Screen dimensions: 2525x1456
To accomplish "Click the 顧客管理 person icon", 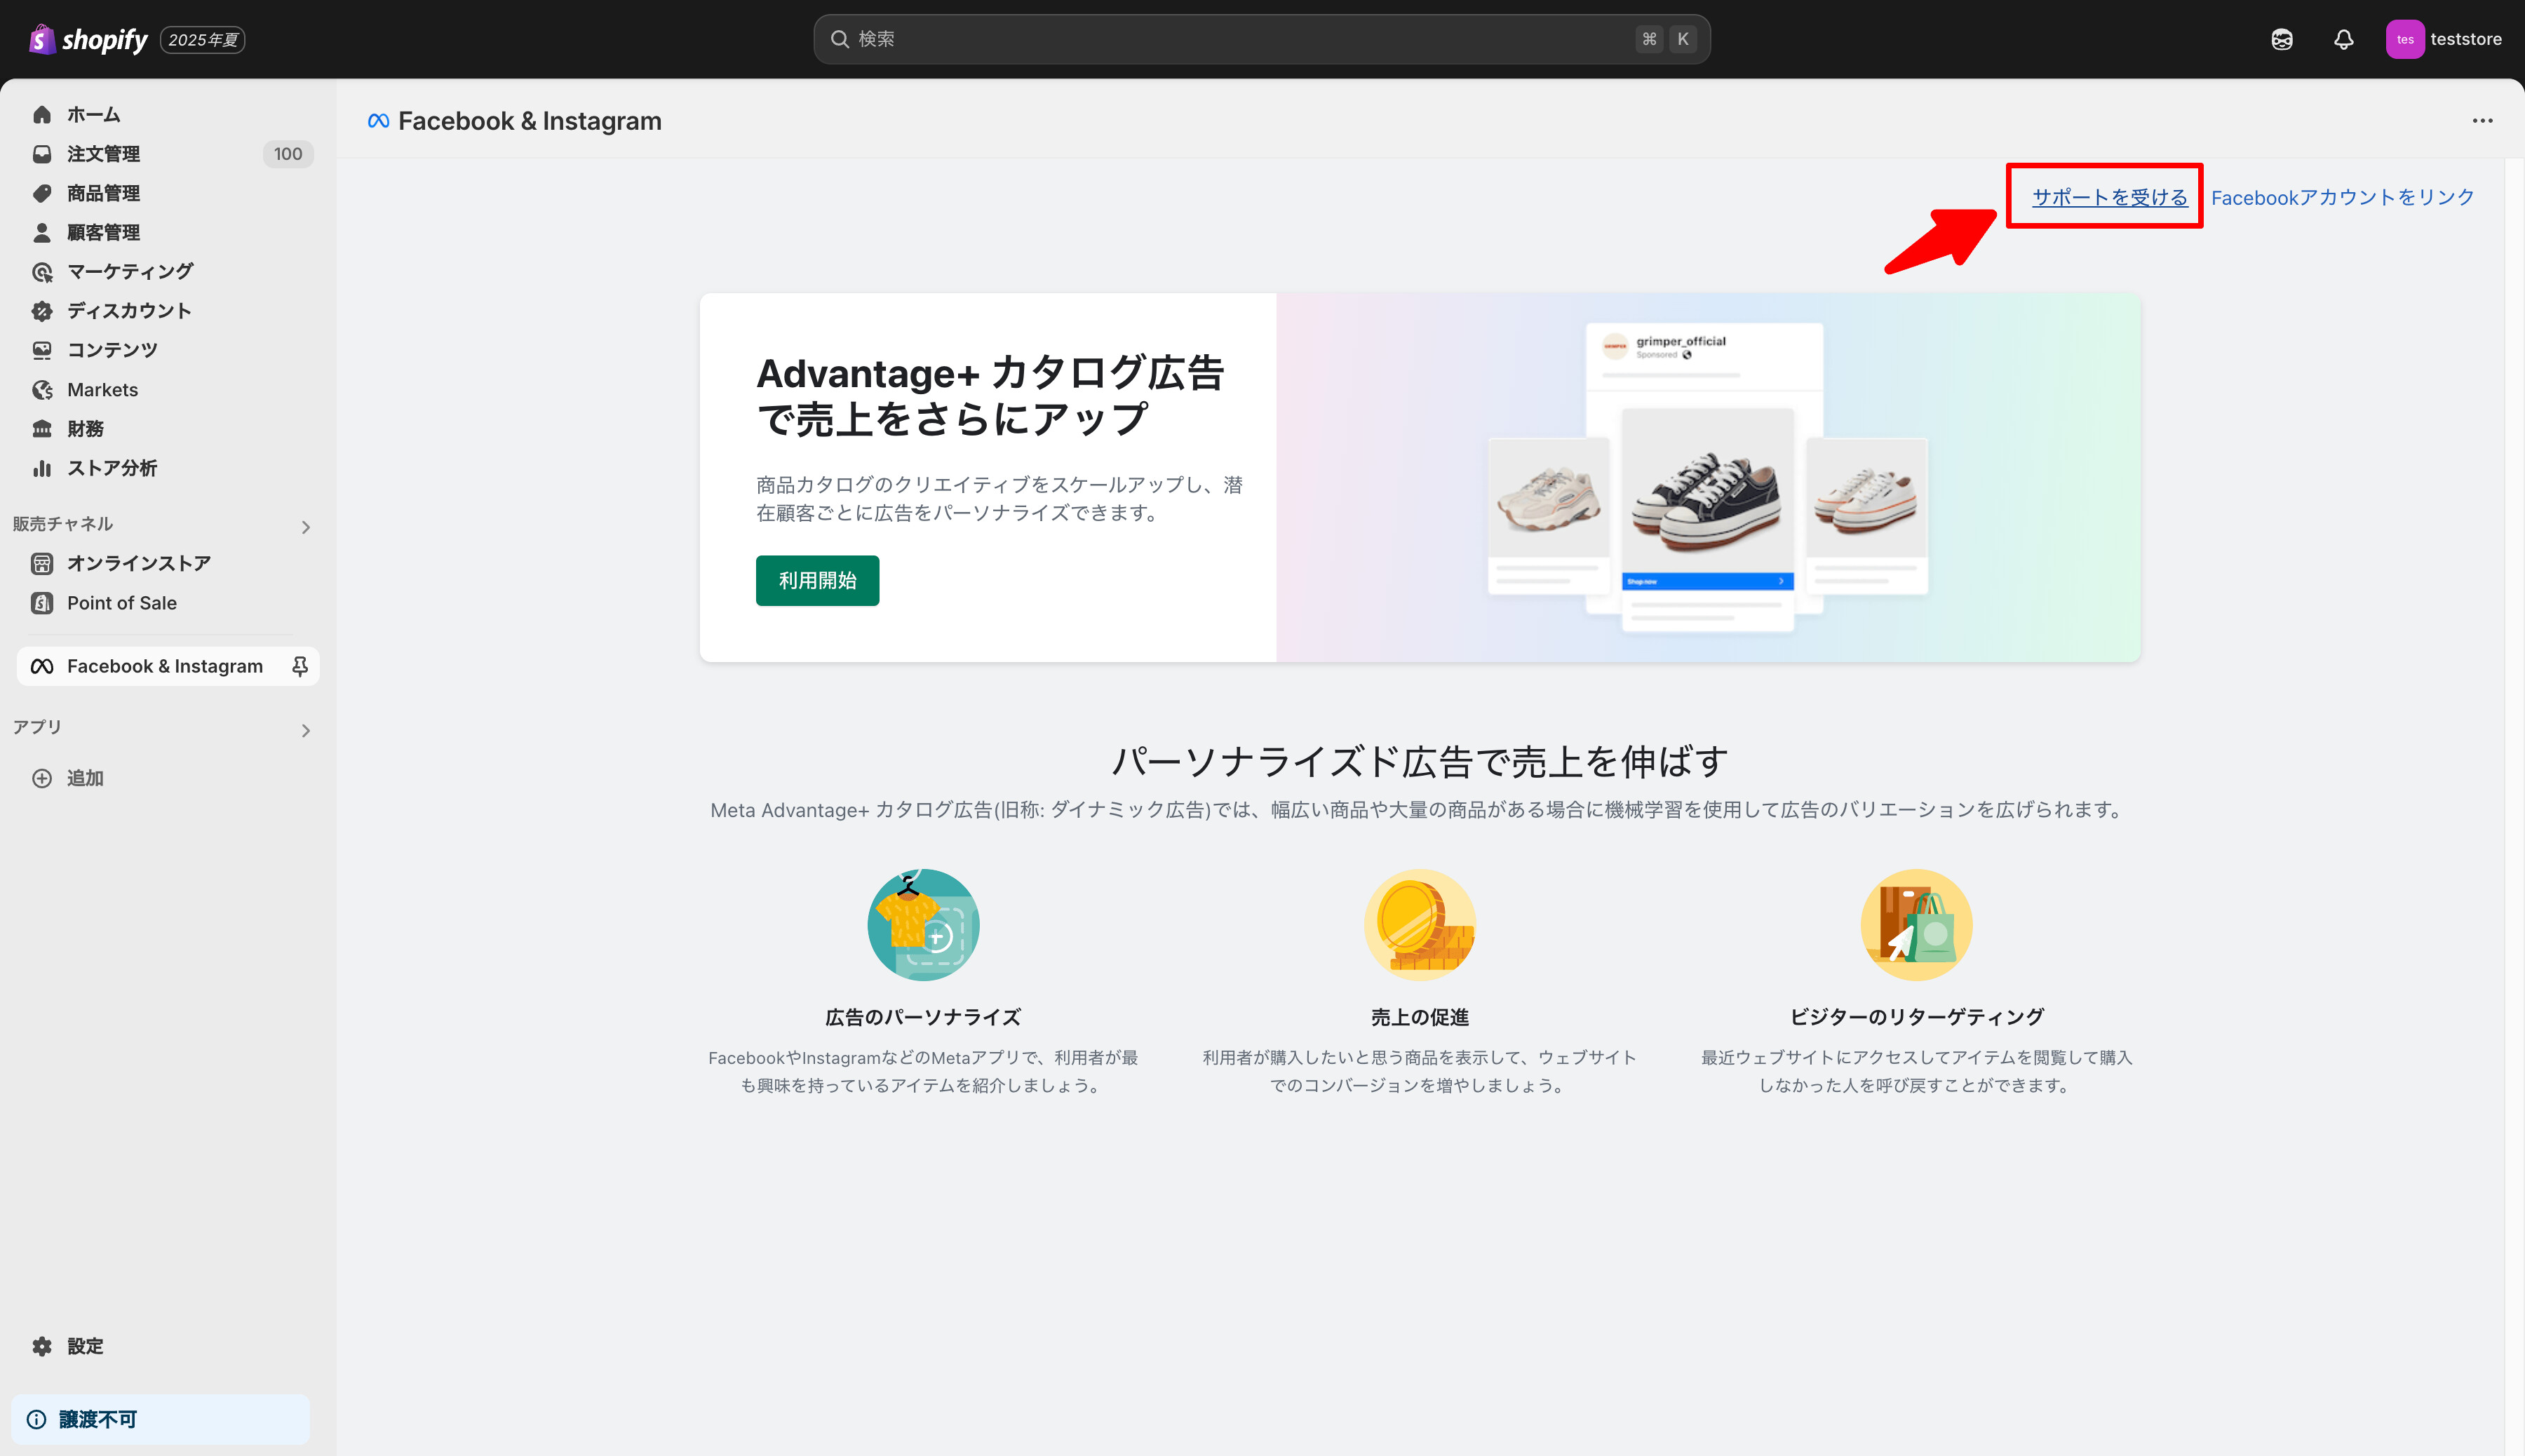I will [x=42, y=232].
